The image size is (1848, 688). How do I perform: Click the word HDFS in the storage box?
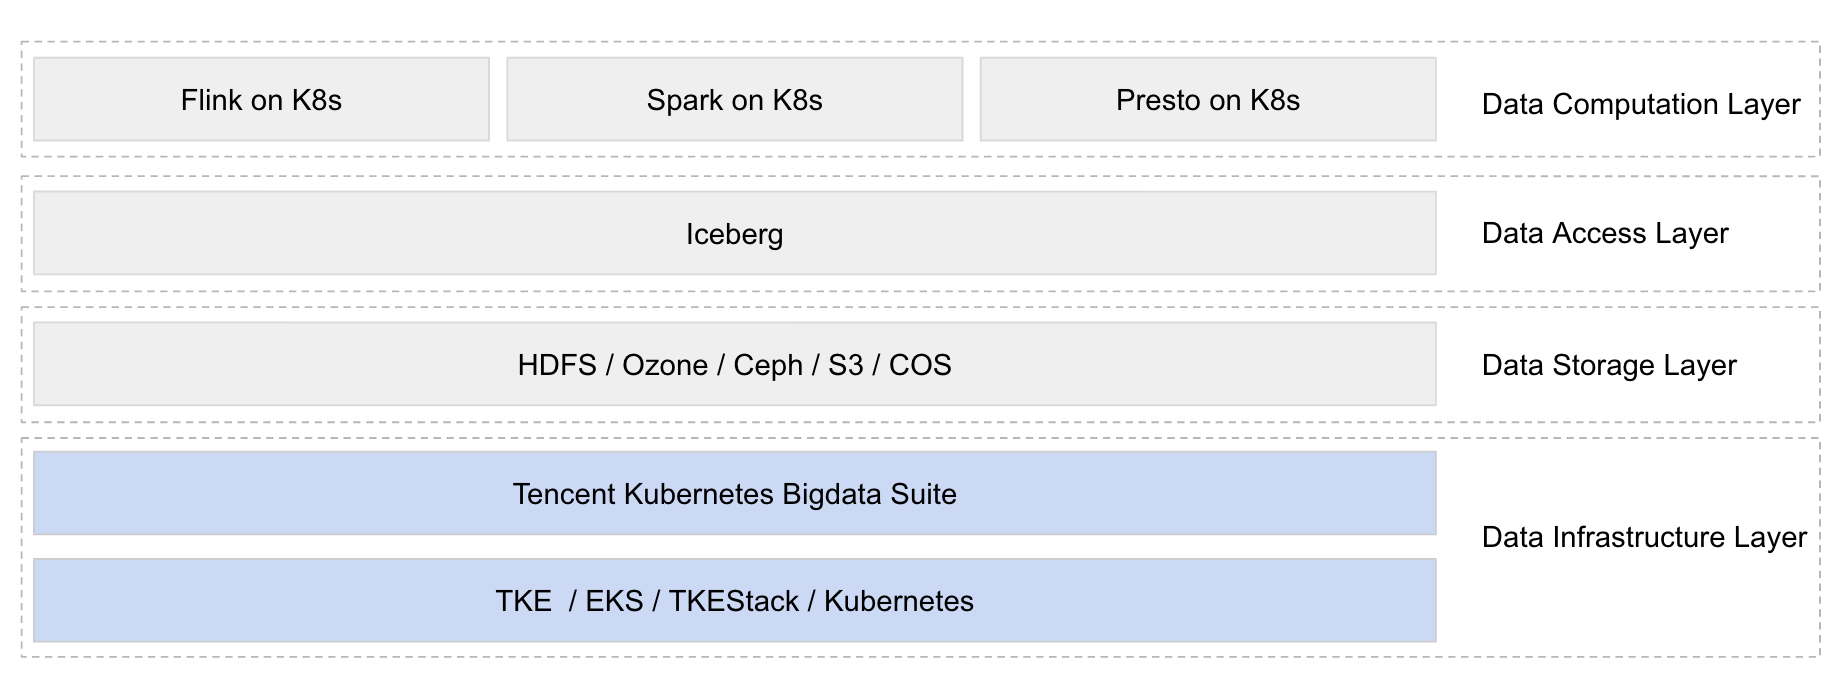(x=557, y=365)
